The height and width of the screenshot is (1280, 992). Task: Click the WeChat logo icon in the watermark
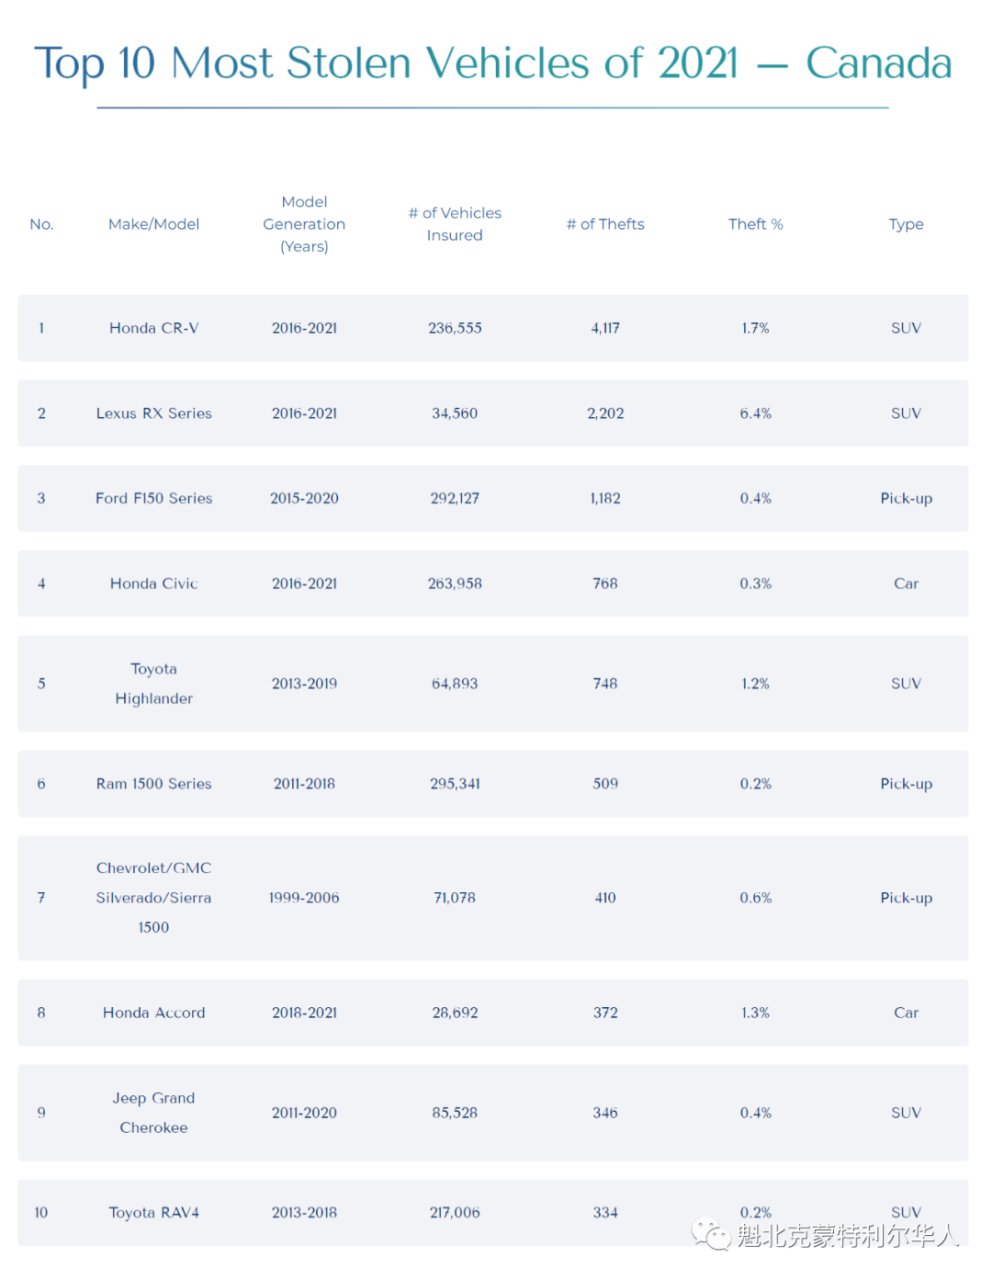(712, 1235)
